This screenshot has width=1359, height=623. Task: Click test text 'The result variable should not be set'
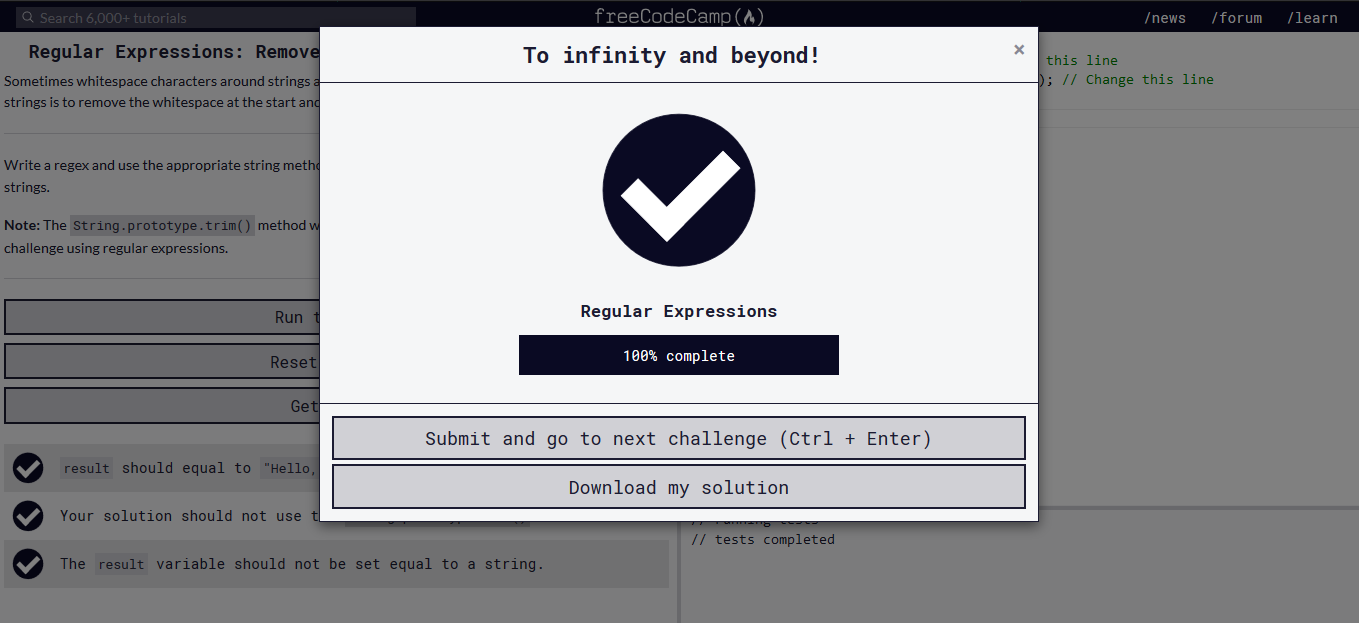point(302,564)
